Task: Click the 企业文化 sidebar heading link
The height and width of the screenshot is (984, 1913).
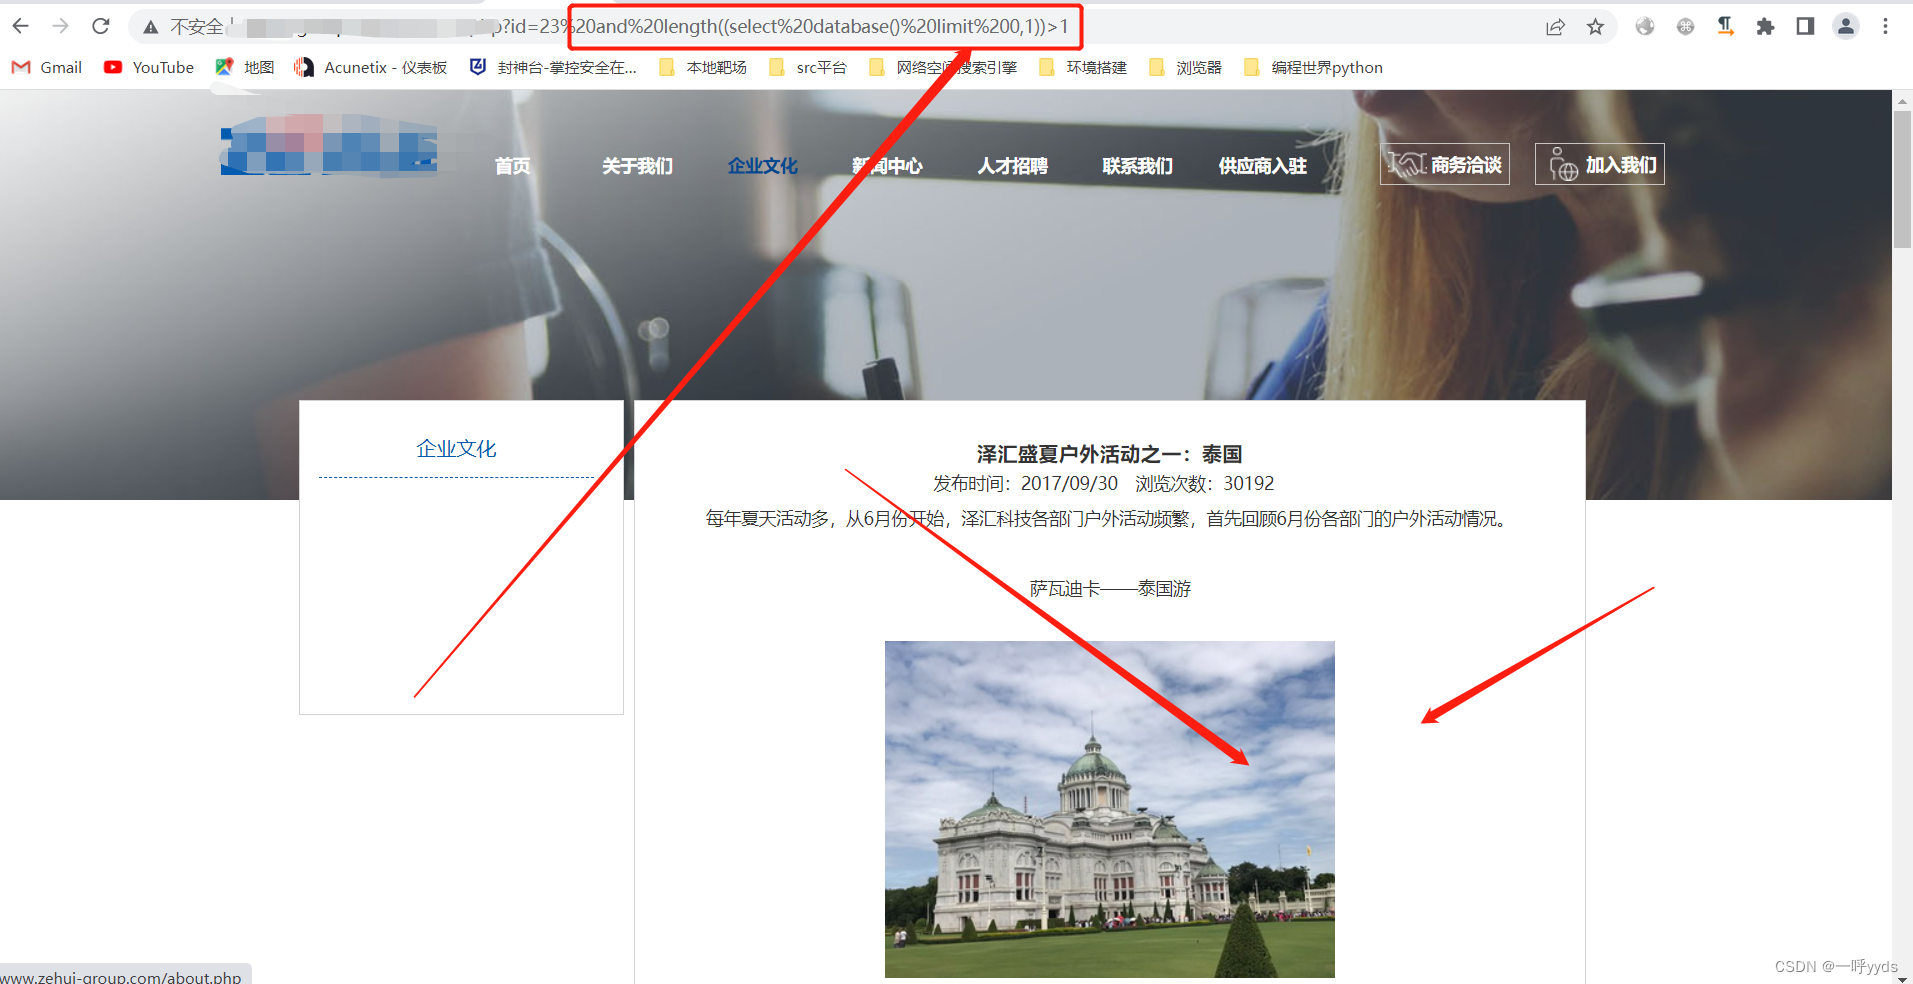Action: point(456,449)
